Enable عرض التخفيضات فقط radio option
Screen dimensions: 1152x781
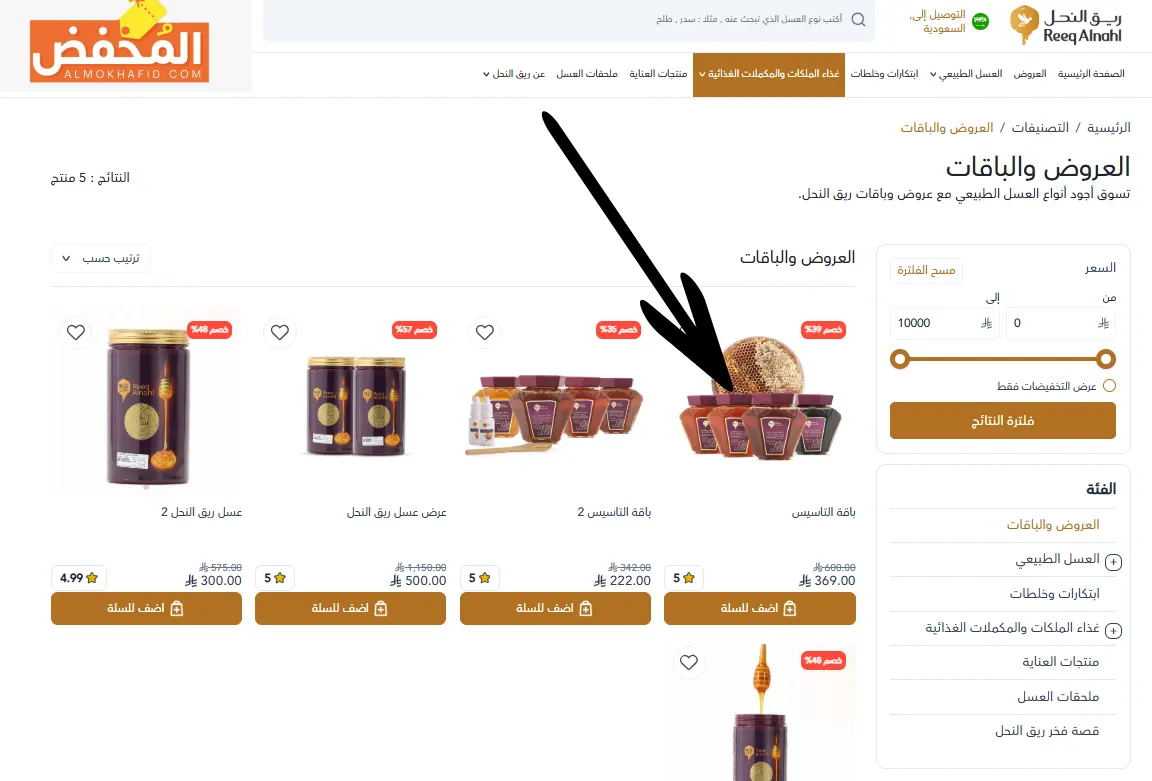pos(1109,386)
